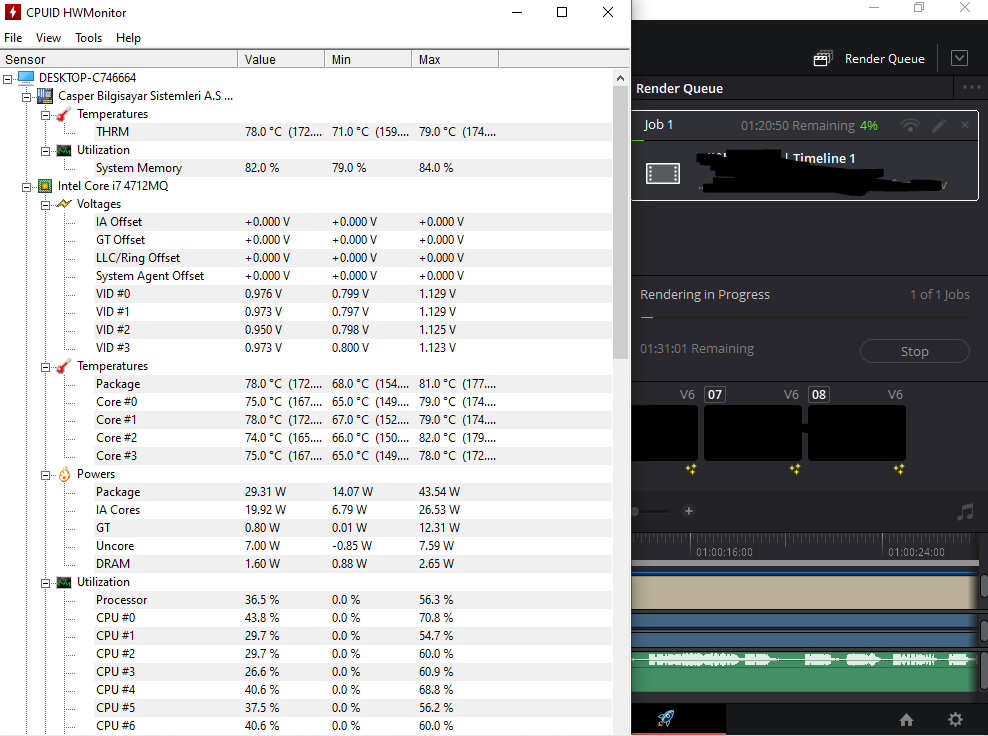Click the Sensor column header
Screen dimensions: 988x736
119,59
